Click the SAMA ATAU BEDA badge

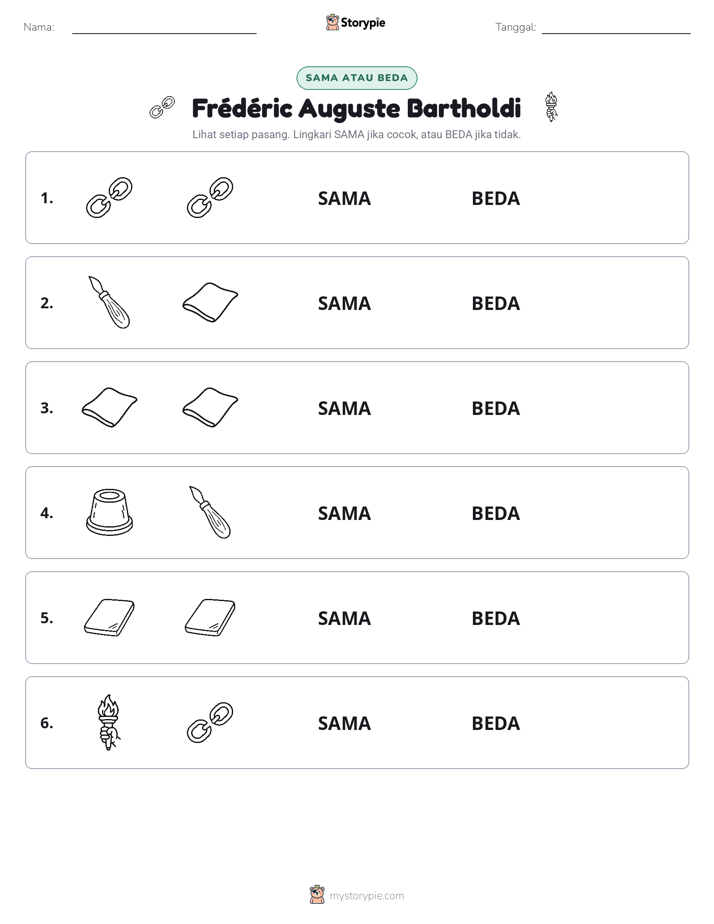click(x=356, y=78)
